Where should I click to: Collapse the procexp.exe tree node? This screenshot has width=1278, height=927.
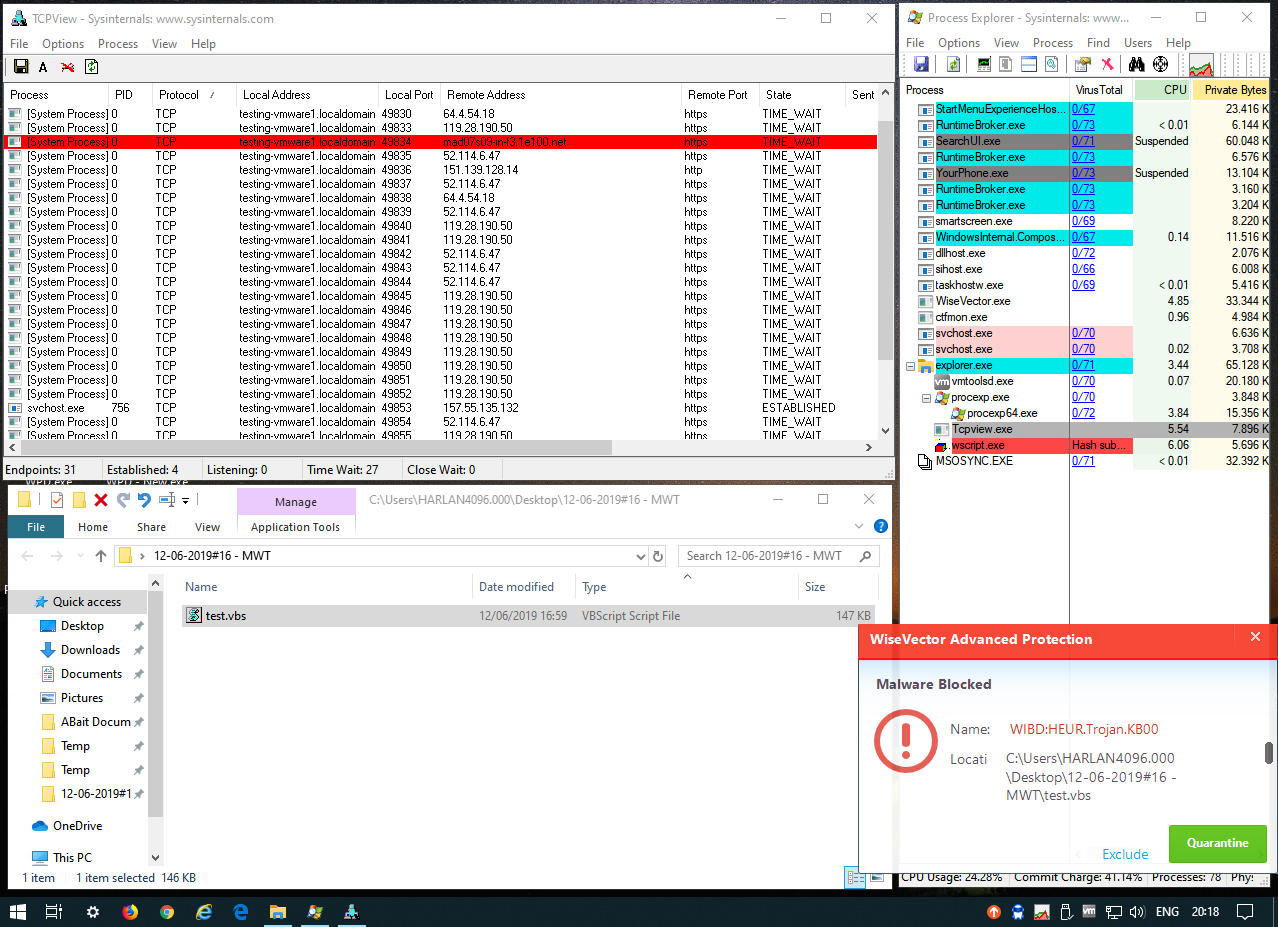(926, 397)
